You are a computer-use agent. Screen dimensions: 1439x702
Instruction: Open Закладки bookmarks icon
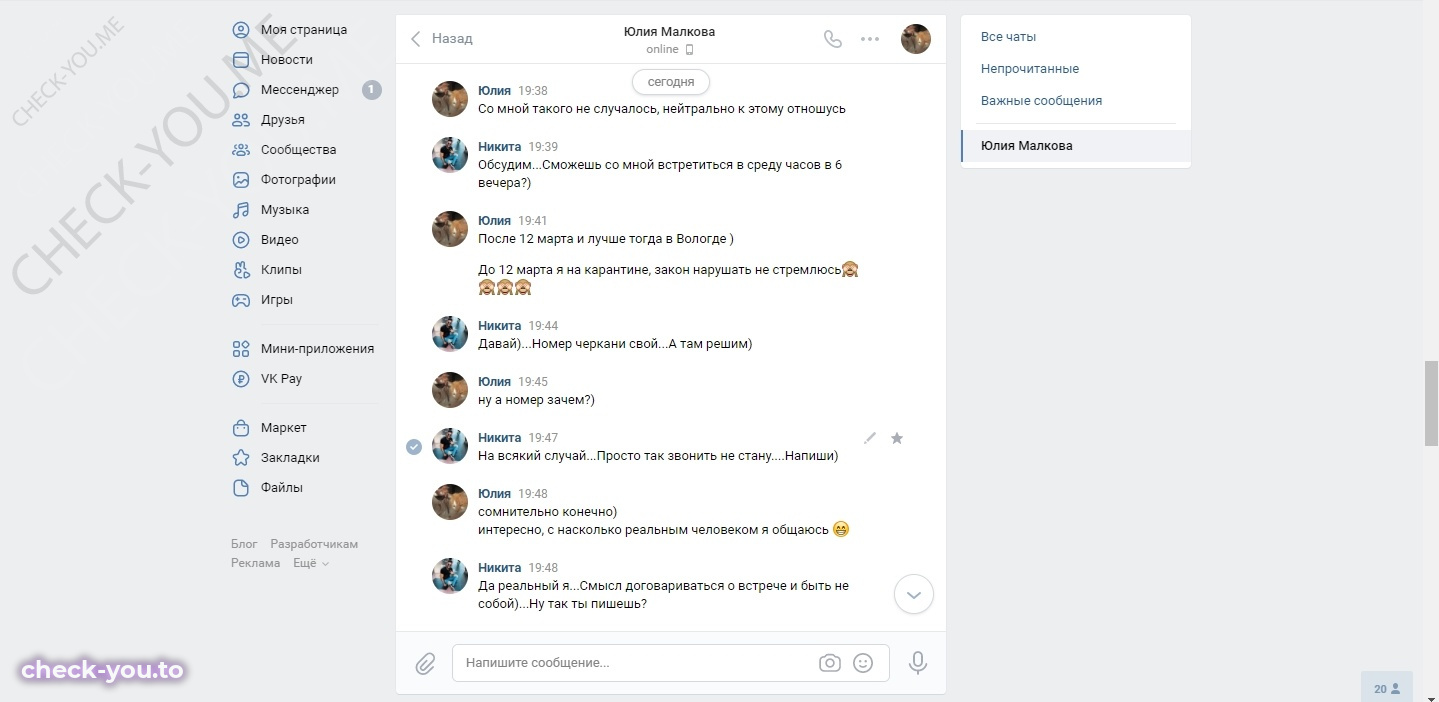(x=241, y=458)
